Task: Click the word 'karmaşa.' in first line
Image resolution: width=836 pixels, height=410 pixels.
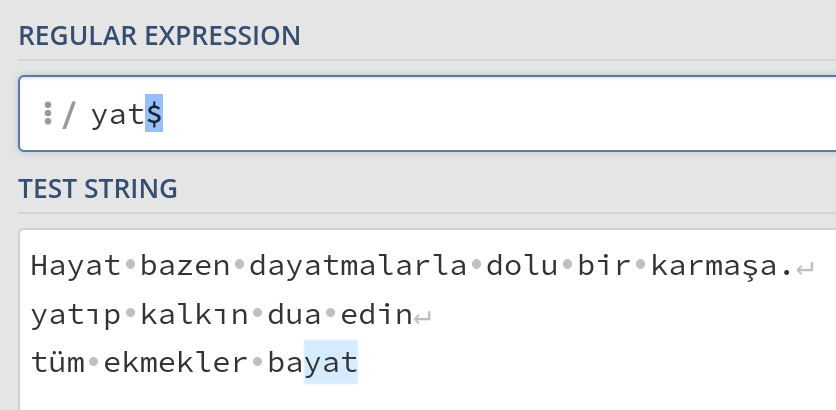Action: pyautogui.click(x=721, y=267)
